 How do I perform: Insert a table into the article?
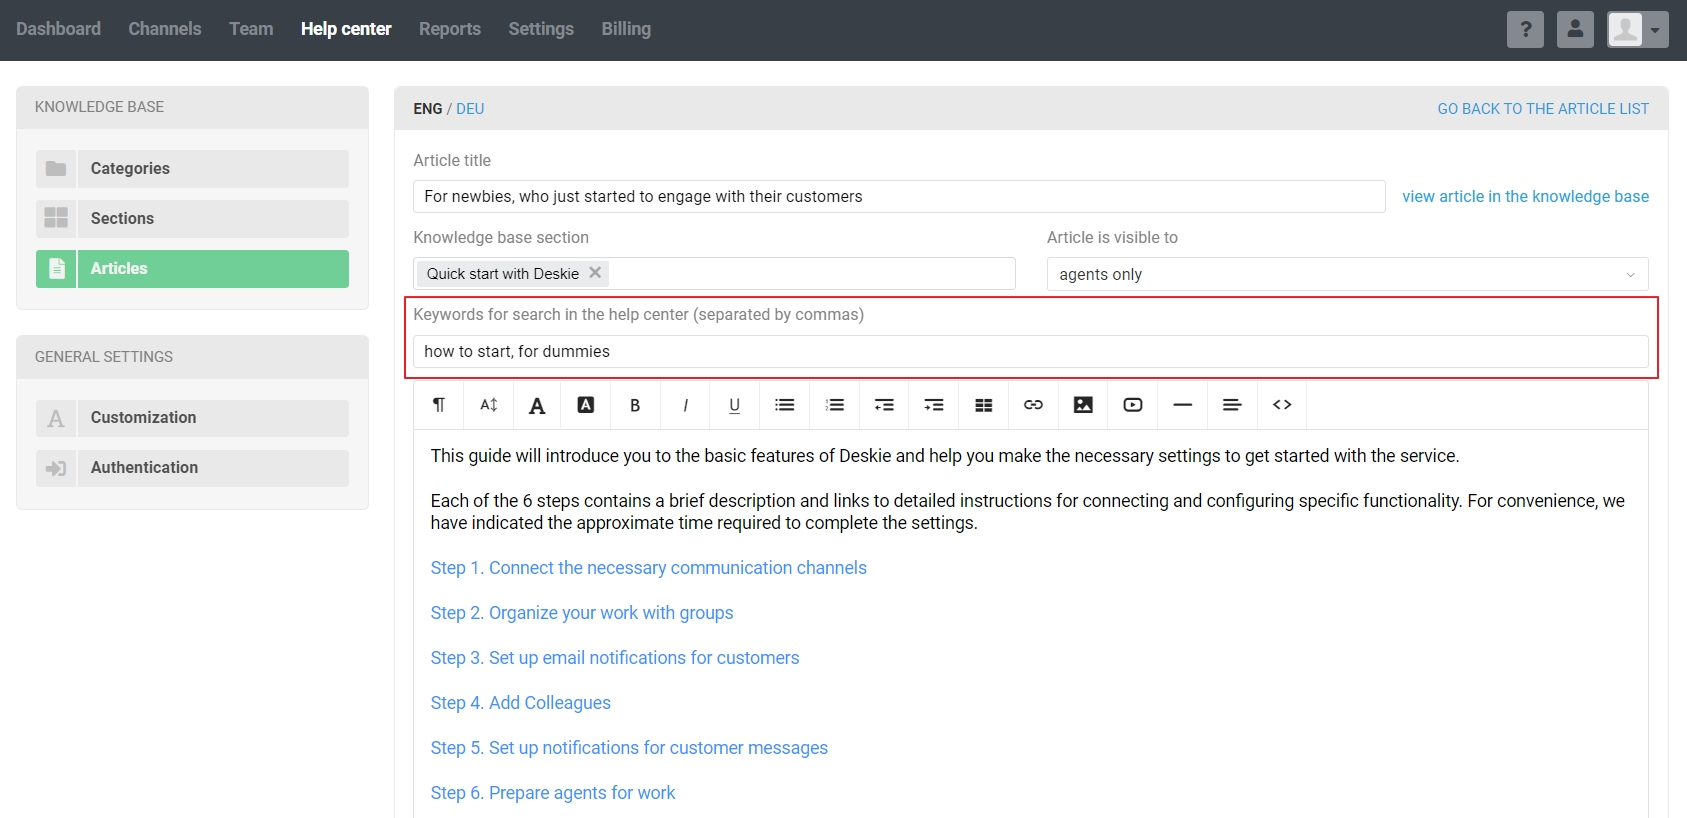(x=984, y=405)
